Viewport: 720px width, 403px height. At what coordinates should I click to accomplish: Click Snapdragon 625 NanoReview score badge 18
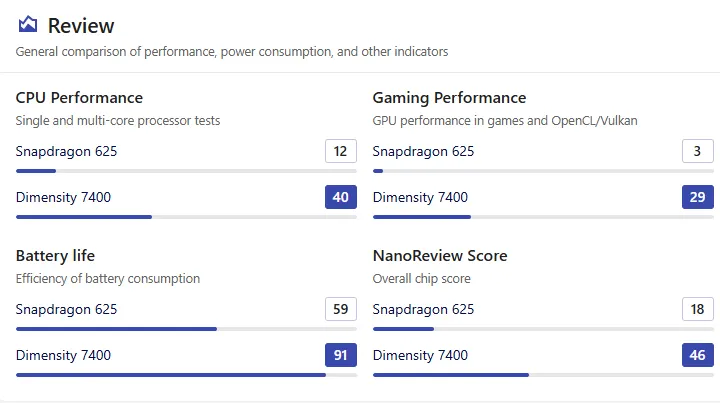[x=698, y=310]
